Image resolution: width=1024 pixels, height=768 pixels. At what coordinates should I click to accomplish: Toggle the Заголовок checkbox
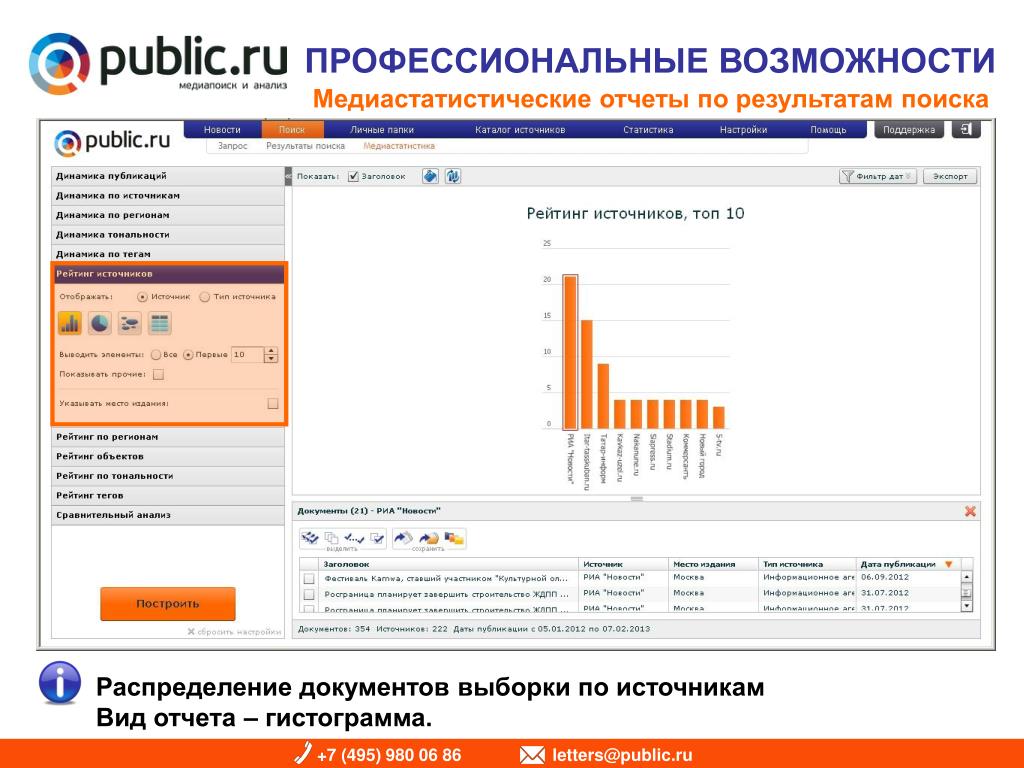coord(353,176)
